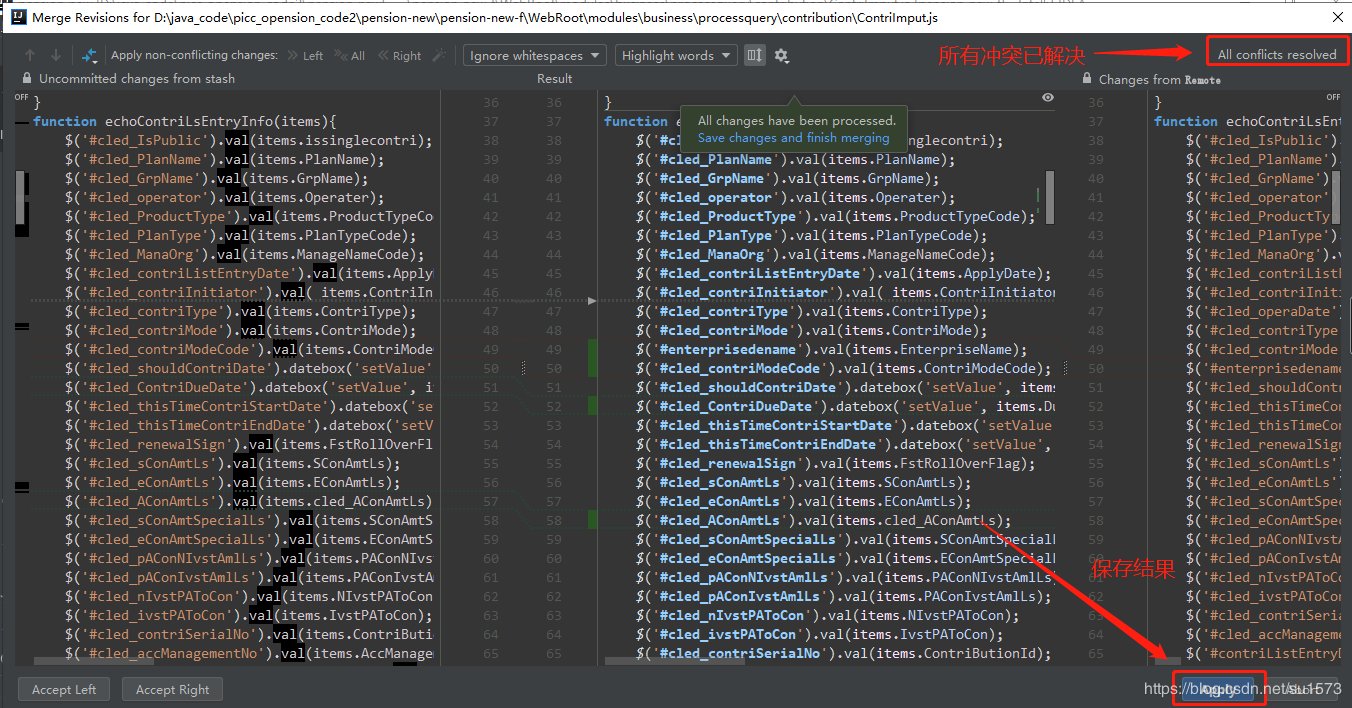This screenshot has width=1352, height=708.
Task: Click the next difference down arrow
Action: pyautogui.click(x=56, y=56)
